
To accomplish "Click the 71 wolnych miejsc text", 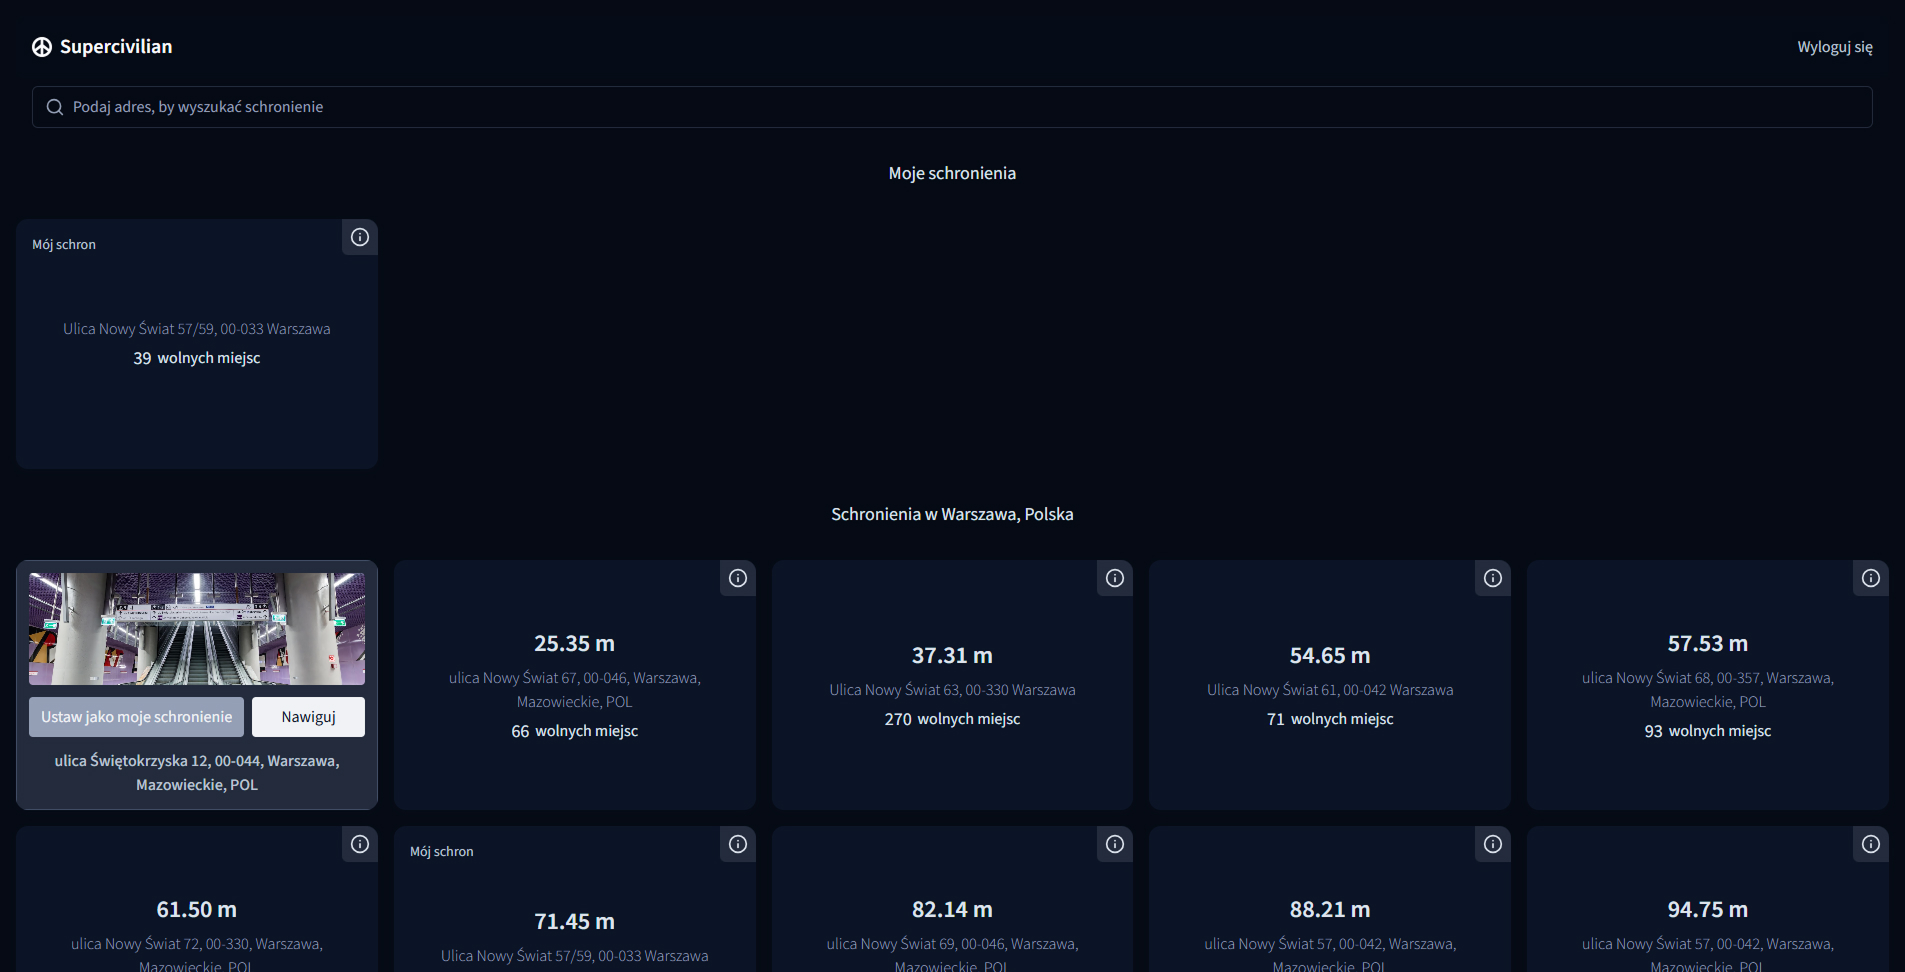I will coord(1330,719).
